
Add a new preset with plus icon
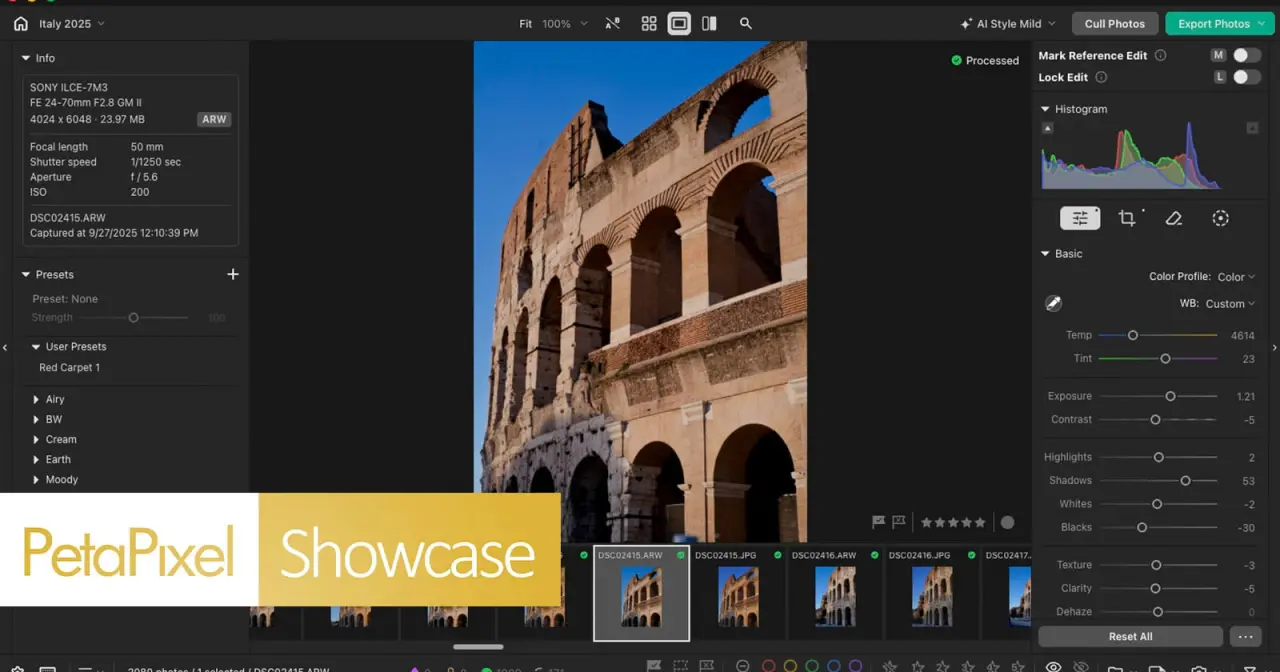[x=233, y=274]
